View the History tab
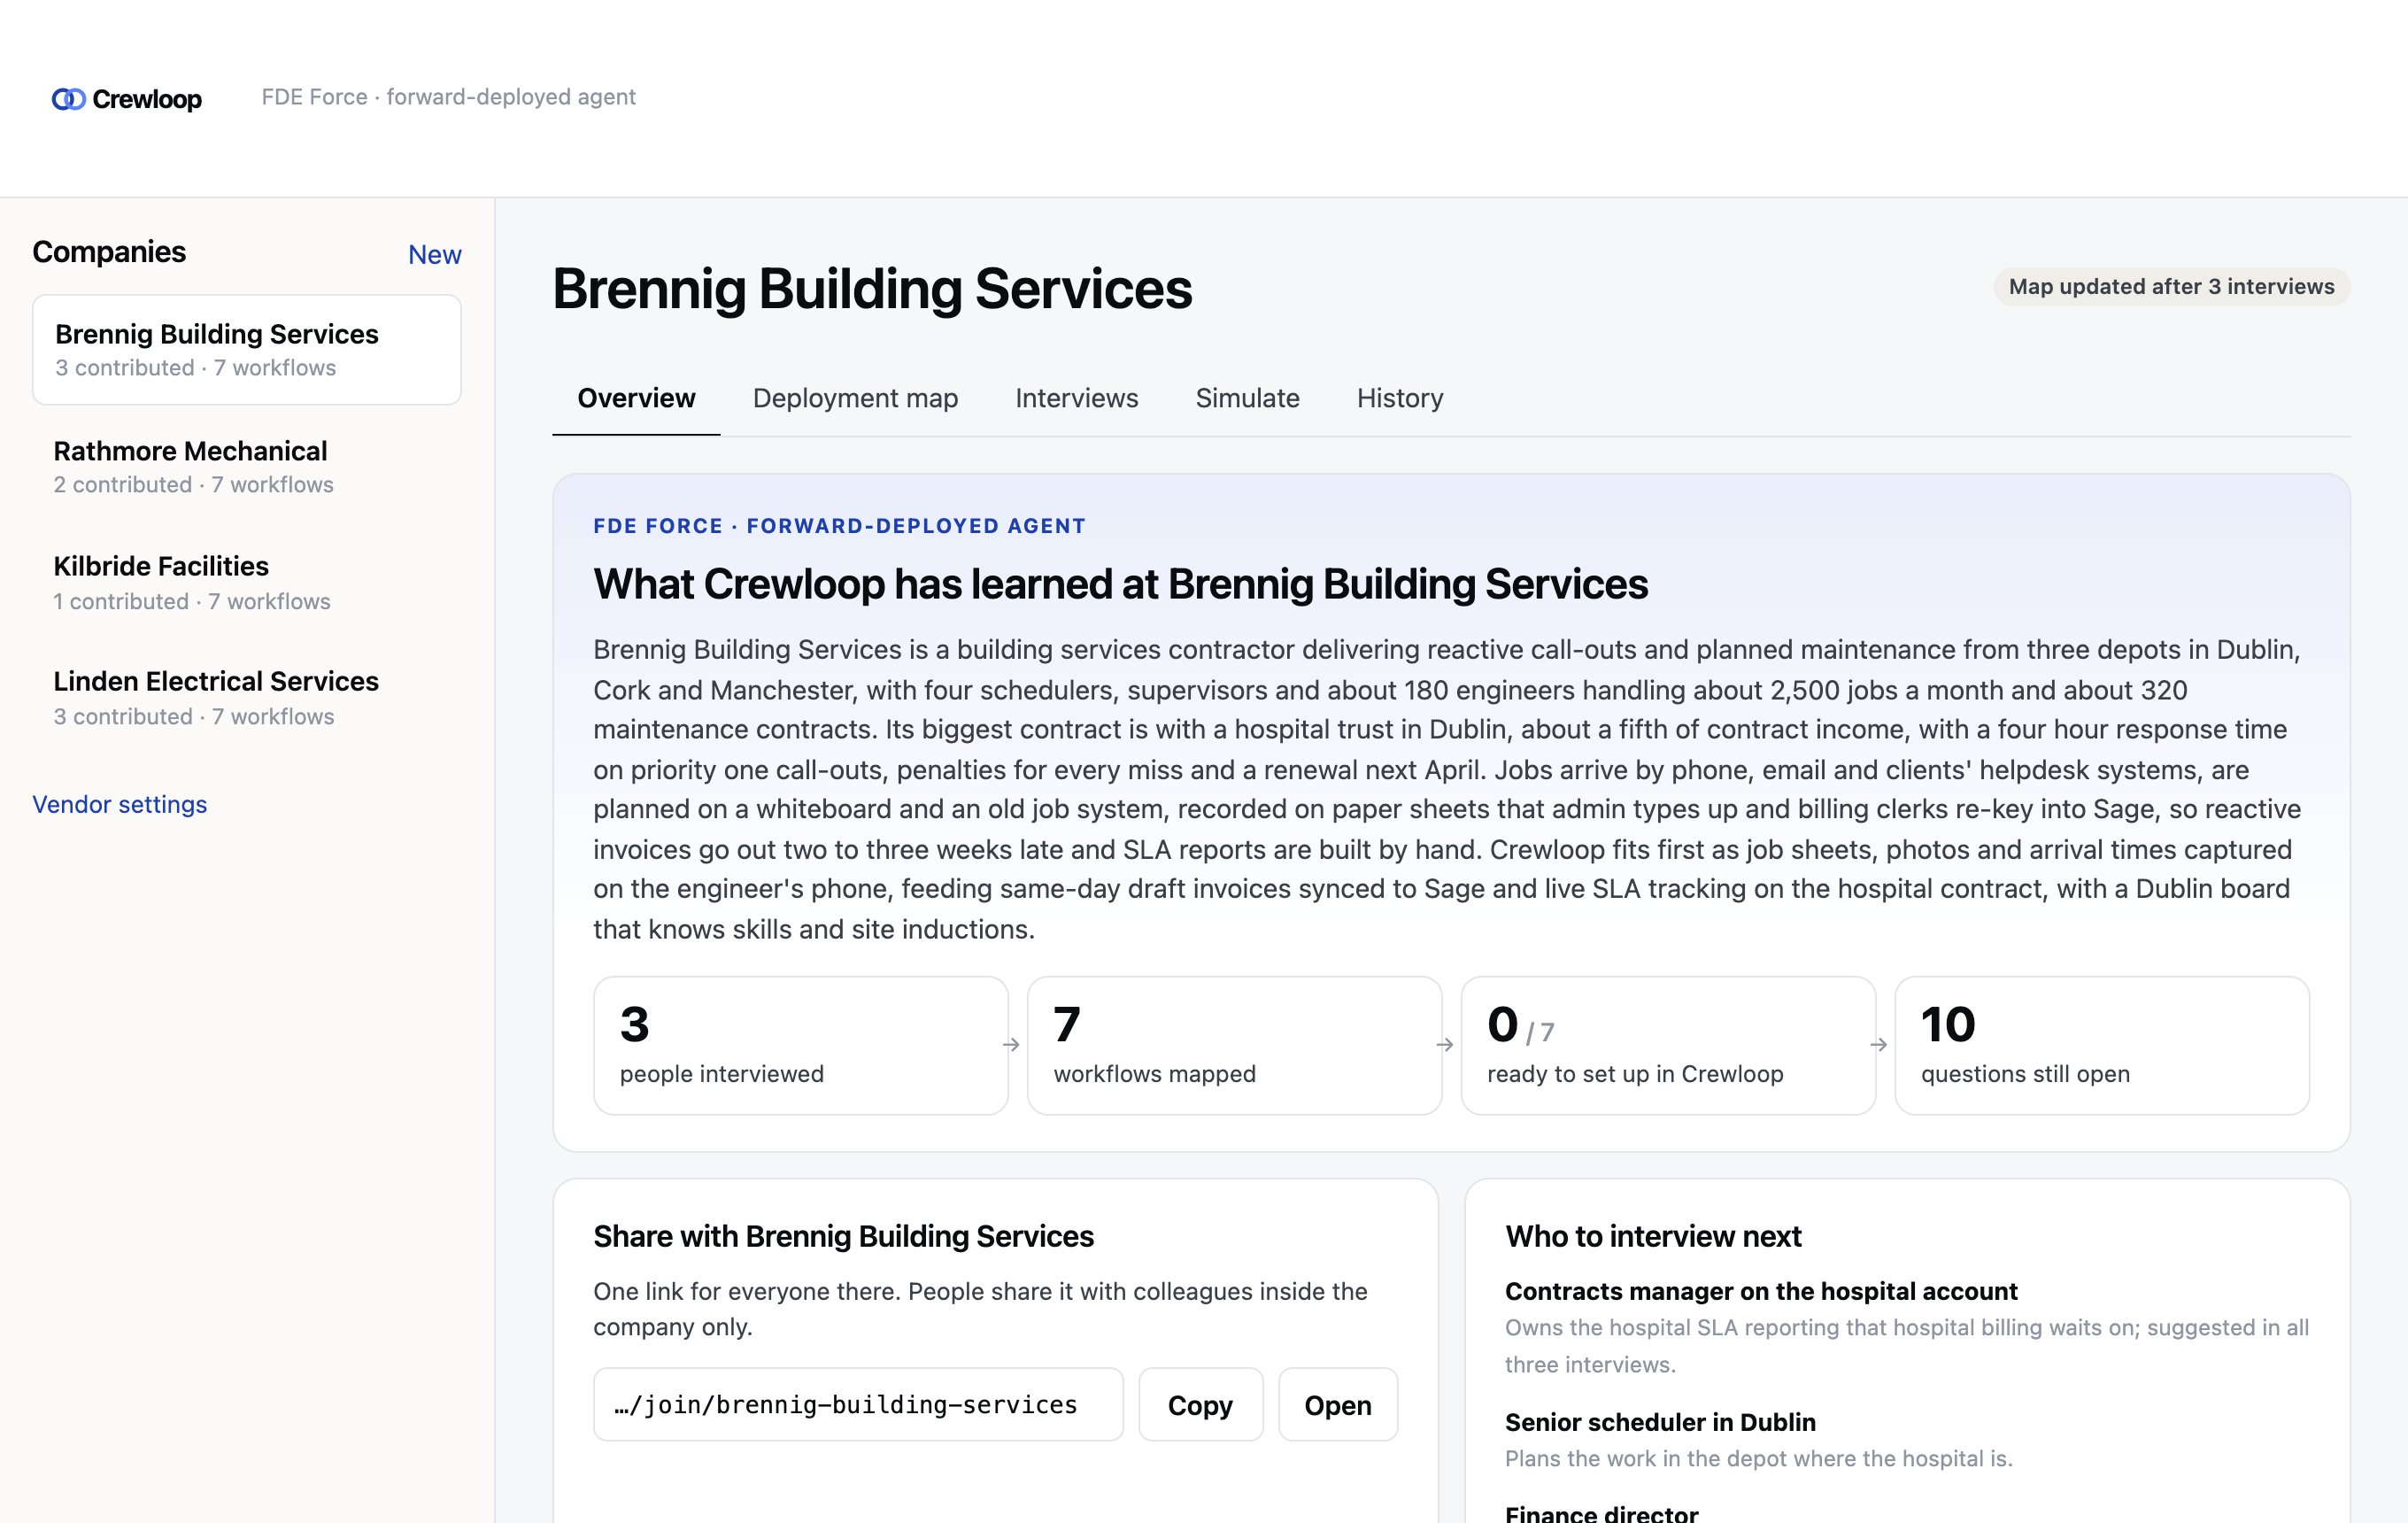Viewport: 2408px width, 1523px height. point(1399,398)
